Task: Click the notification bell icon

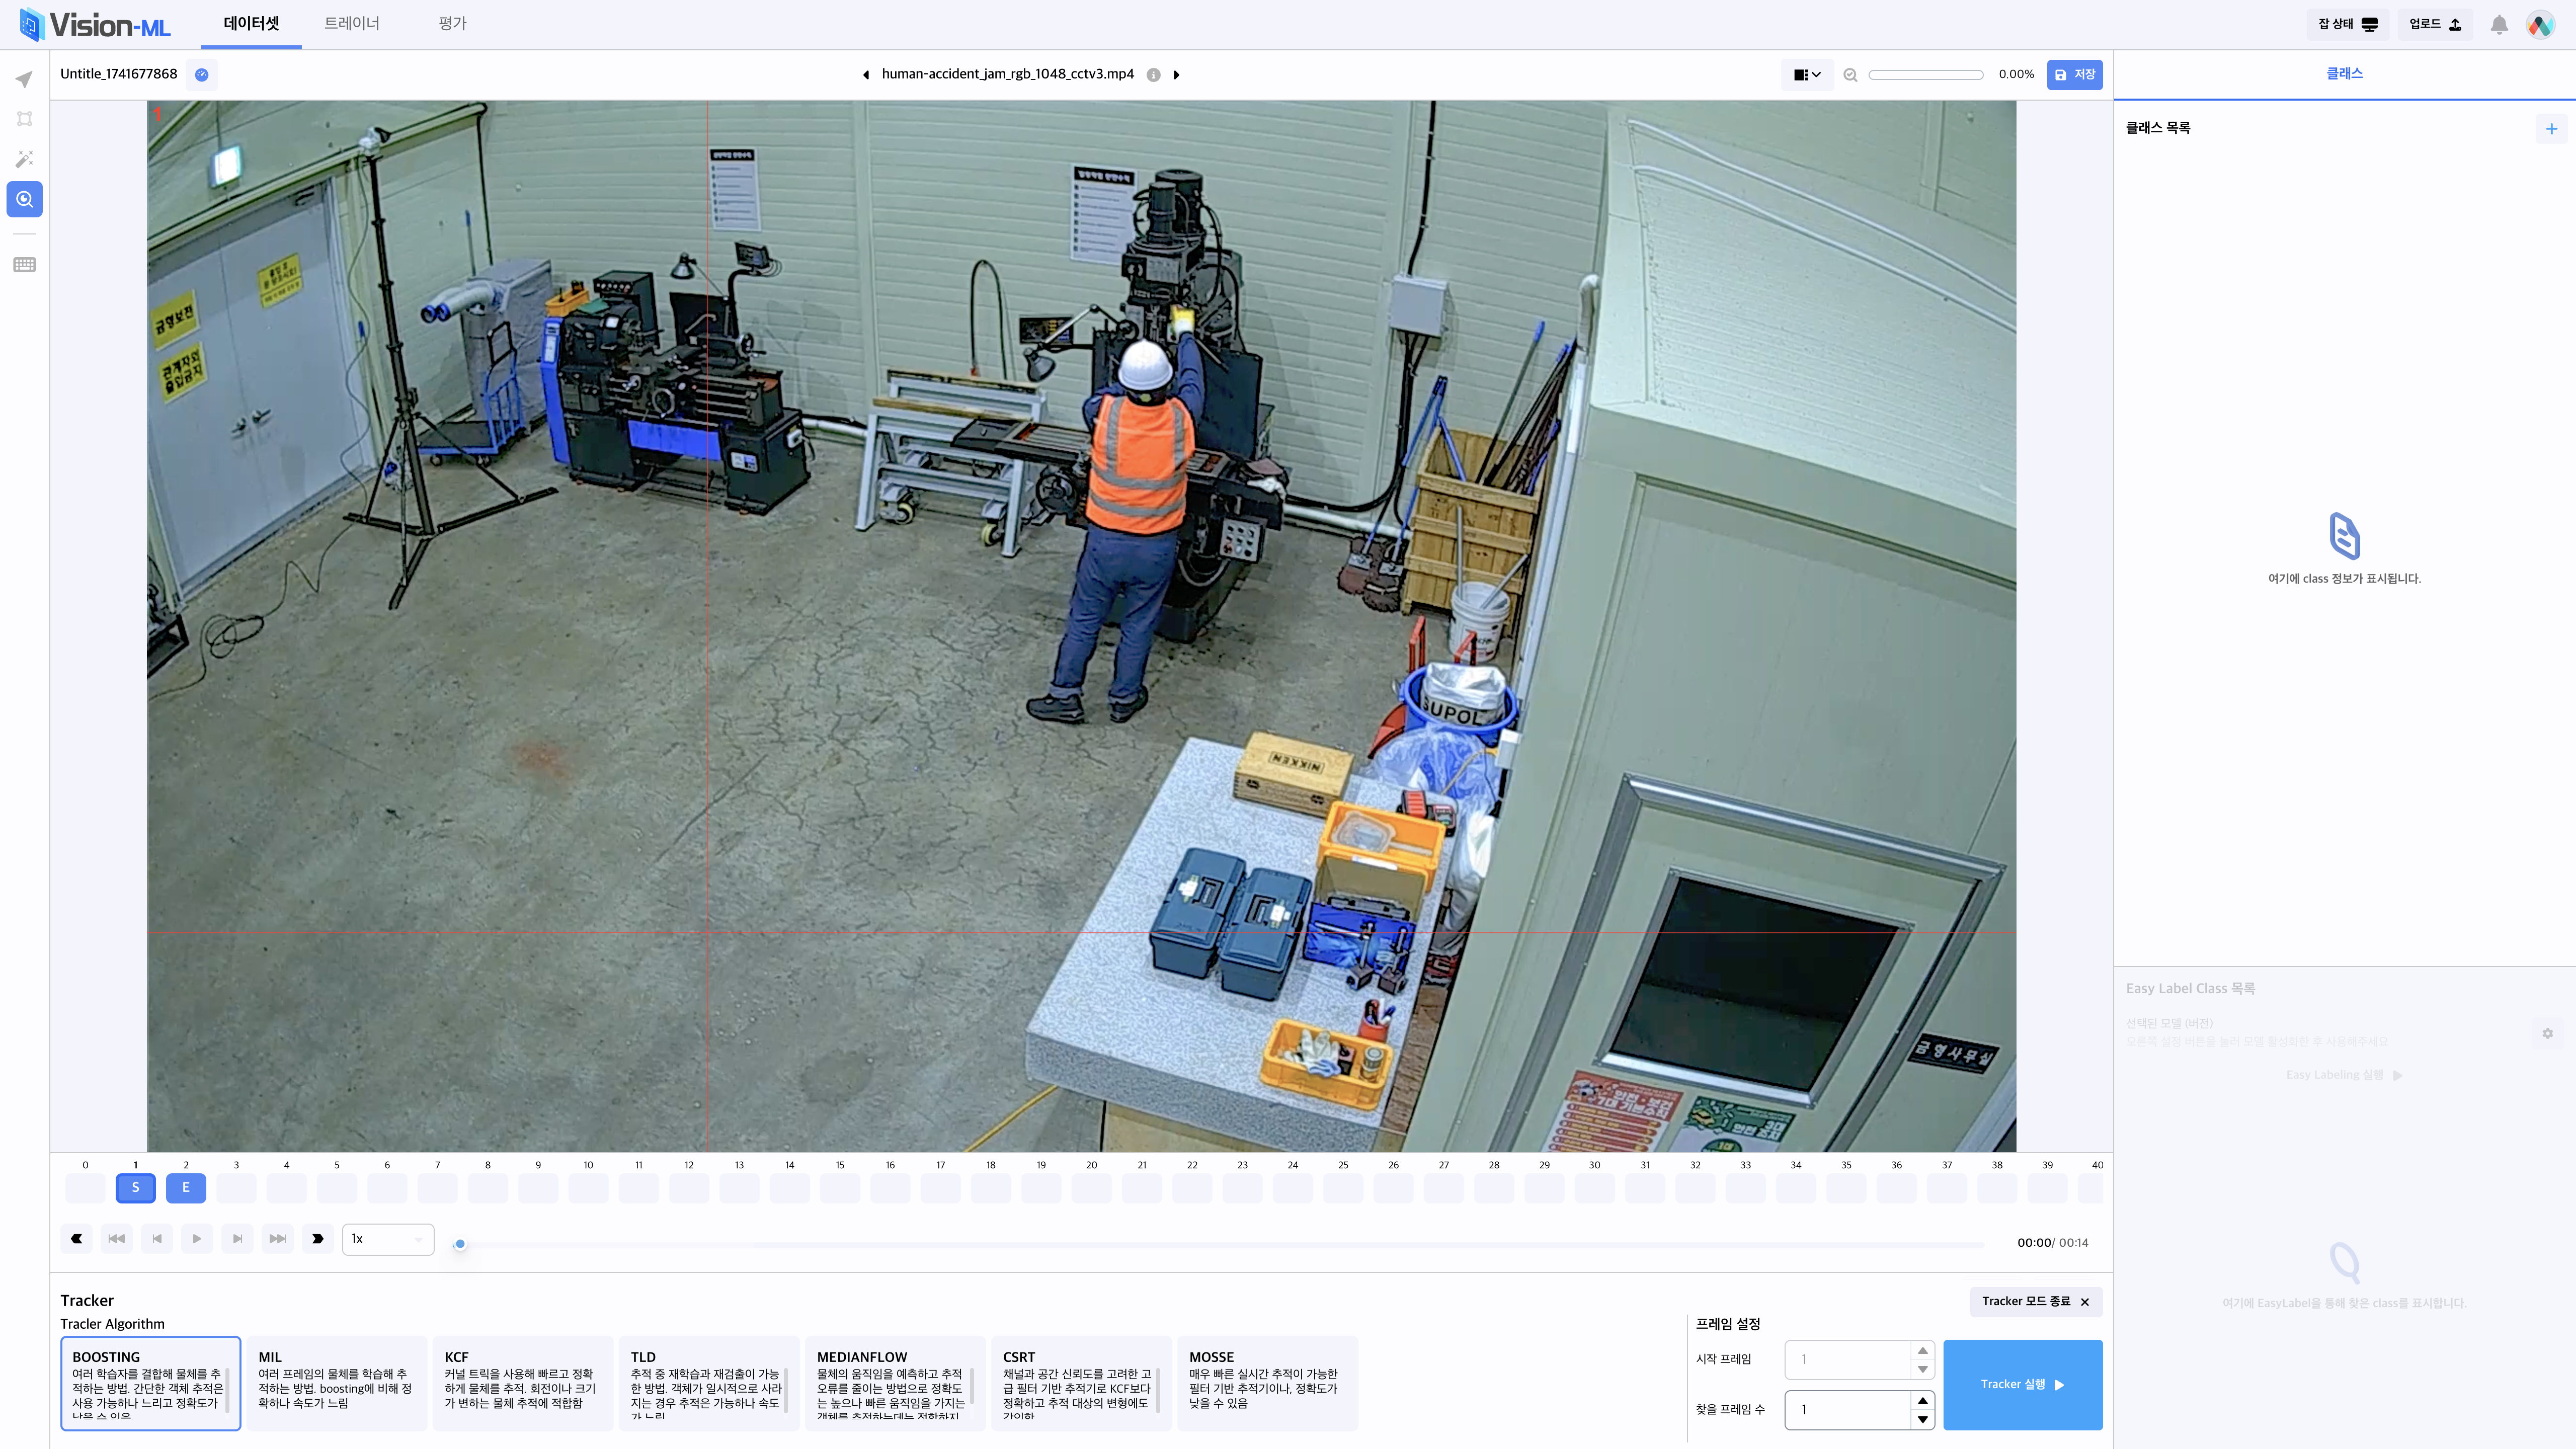Action: pyautogui.click(x=2498, y=25)
